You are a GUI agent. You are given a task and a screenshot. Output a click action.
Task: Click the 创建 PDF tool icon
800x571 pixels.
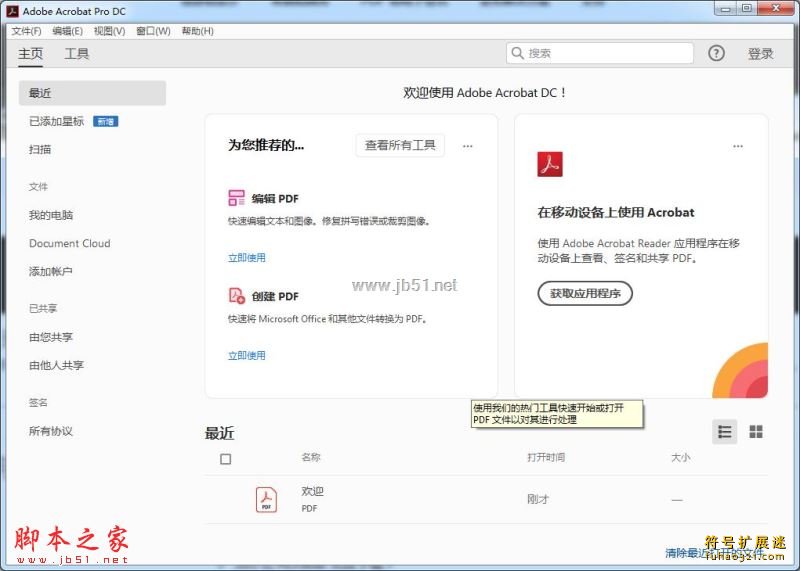click(x=236, y=295)
